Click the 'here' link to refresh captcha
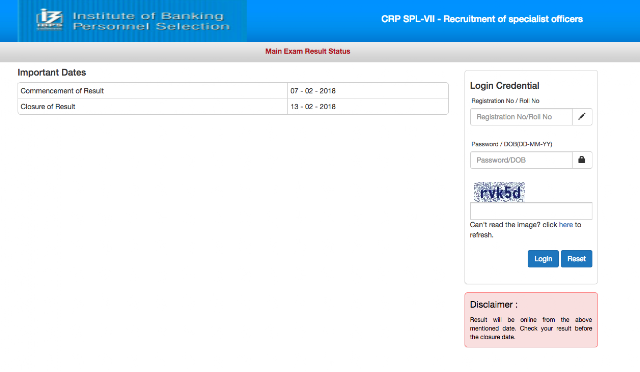Screen dimensions: 640x372 click(566, 225)
